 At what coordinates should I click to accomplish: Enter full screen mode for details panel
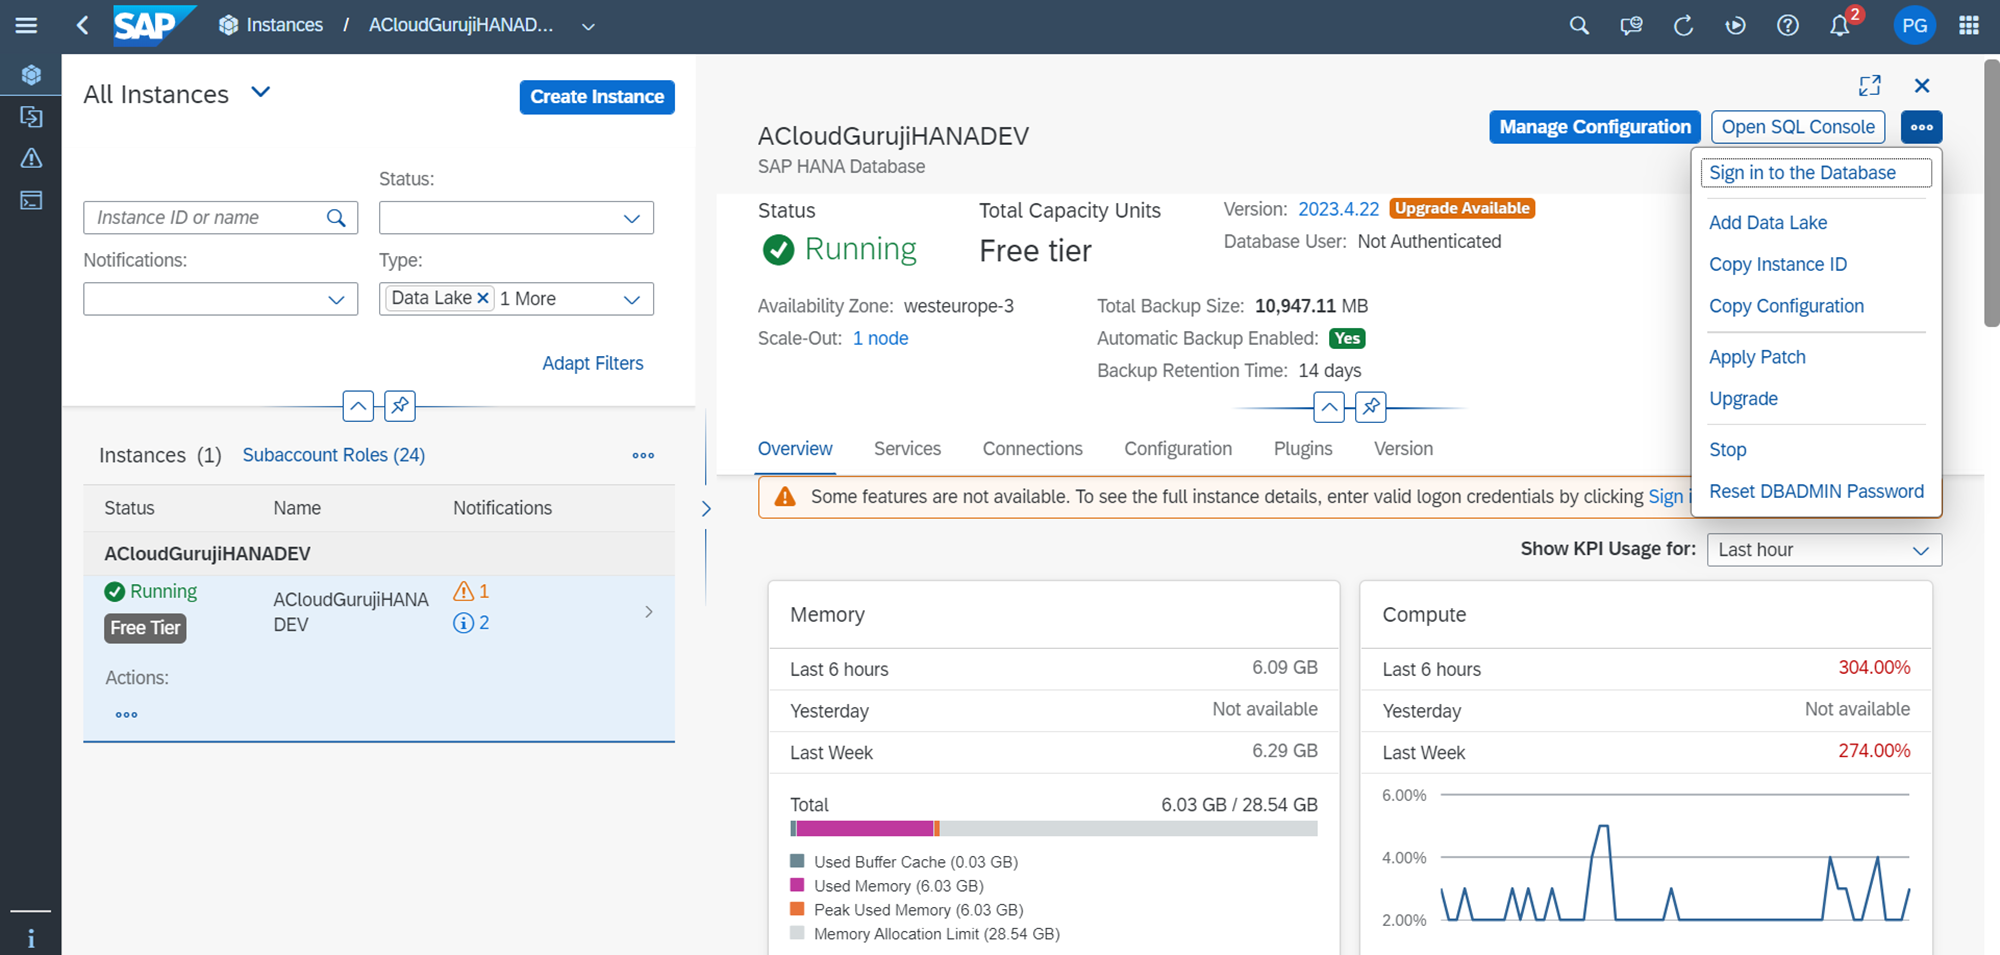(x=1870, y=86)
